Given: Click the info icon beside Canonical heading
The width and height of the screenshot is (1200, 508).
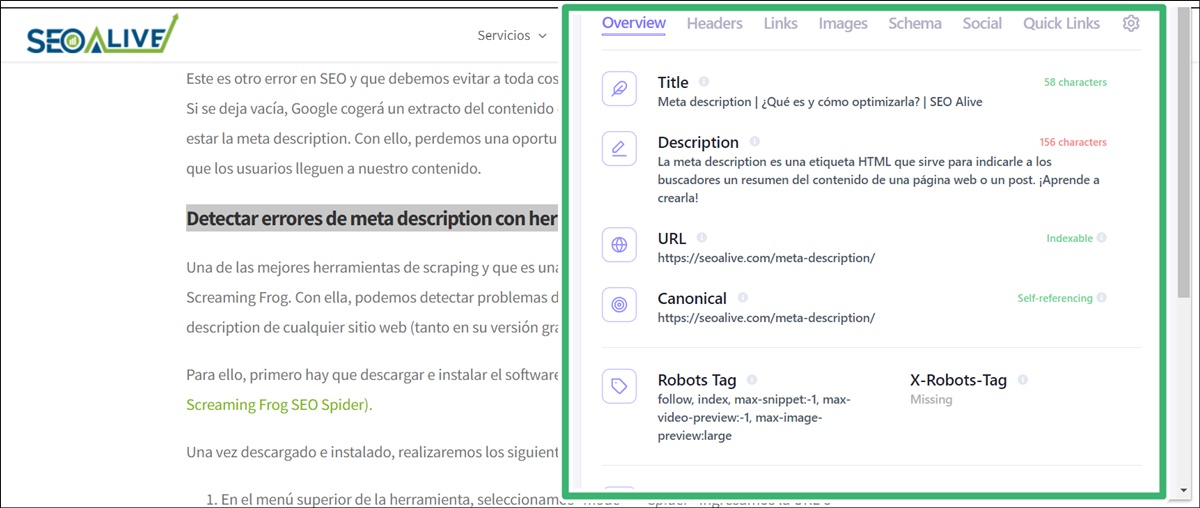Looking at the screenshot, I should pyautogui.click(x=742, y=298).
